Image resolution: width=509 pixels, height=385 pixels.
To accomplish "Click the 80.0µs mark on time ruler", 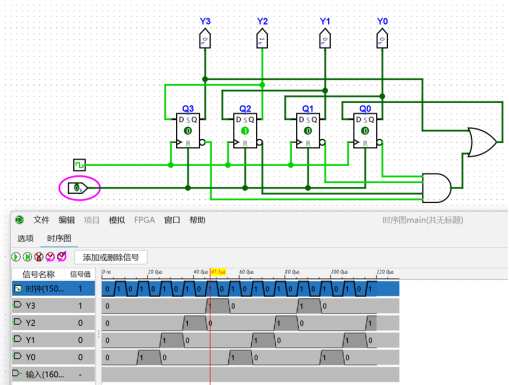I will click(x=292, y=272).
